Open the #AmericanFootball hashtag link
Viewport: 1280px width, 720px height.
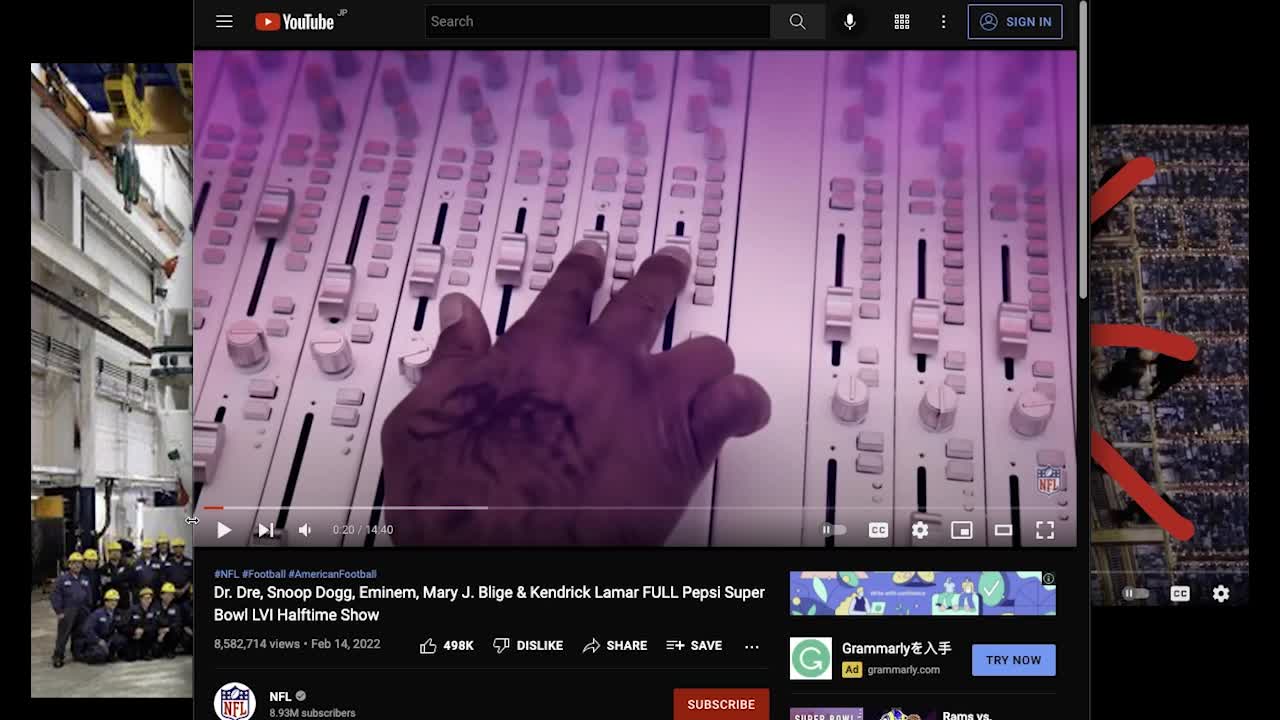pos(332,574)
